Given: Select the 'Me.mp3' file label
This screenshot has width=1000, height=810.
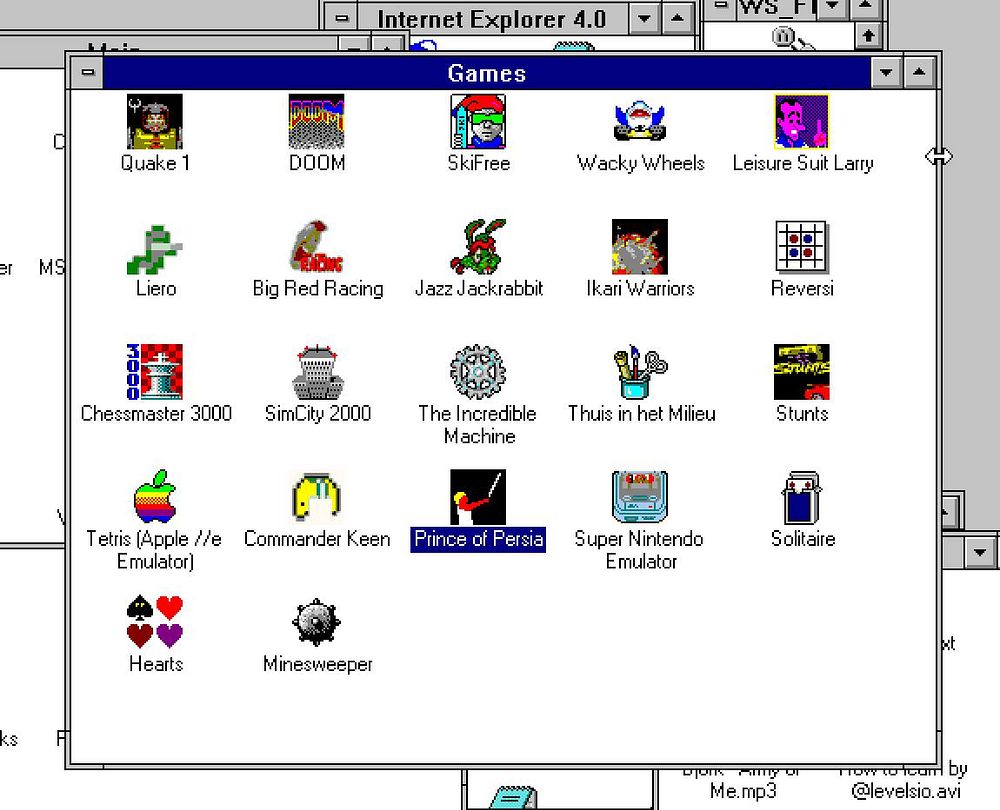Looking at the screenshot, I should click(x=743, y=791).
